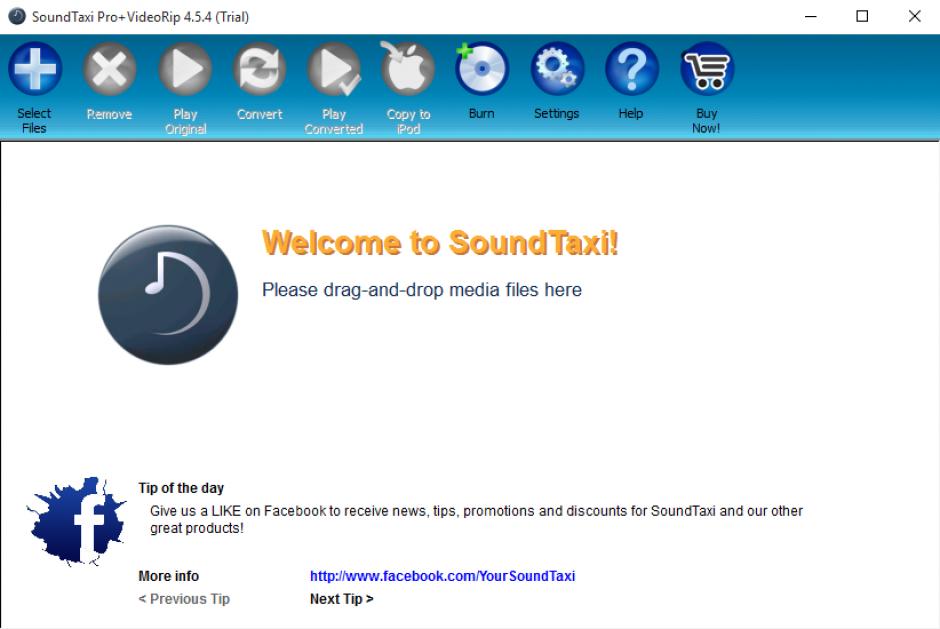Go back to Previous Tip
940x629 pixels.
[x=184, y=599]
